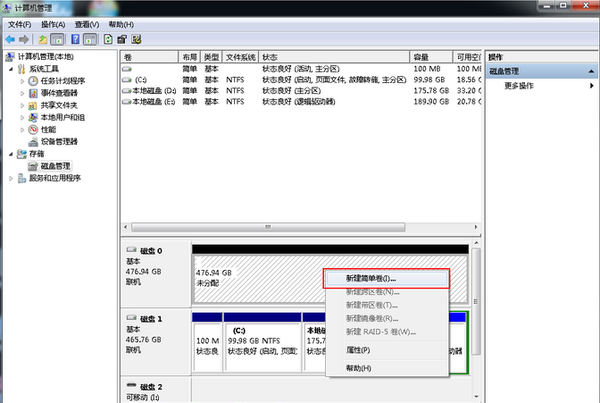Expand the 共享文件夹 tree node

22,105
